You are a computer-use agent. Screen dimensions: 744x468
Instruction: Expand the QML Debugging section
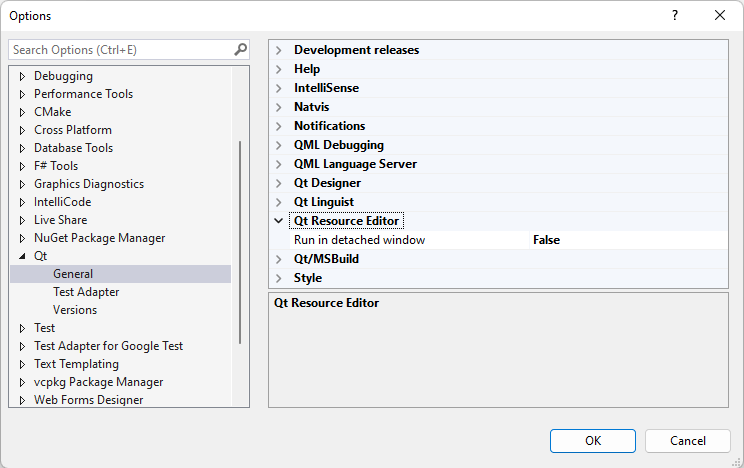pyautogui.click(x=279, y=145)
